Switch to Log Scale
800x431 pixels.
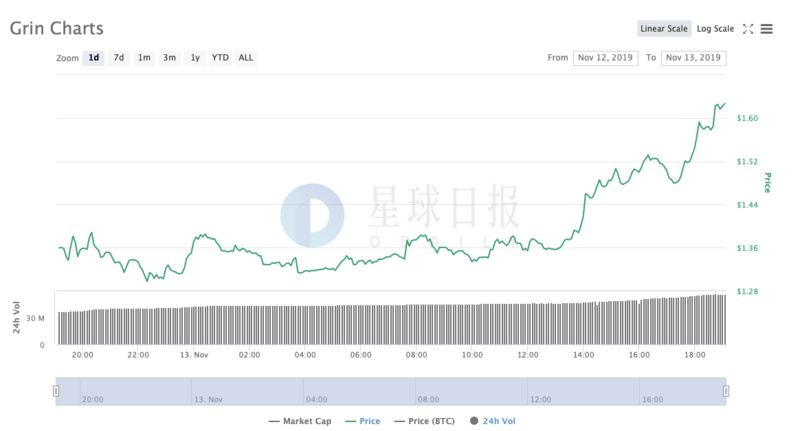[x=715, y=29]
